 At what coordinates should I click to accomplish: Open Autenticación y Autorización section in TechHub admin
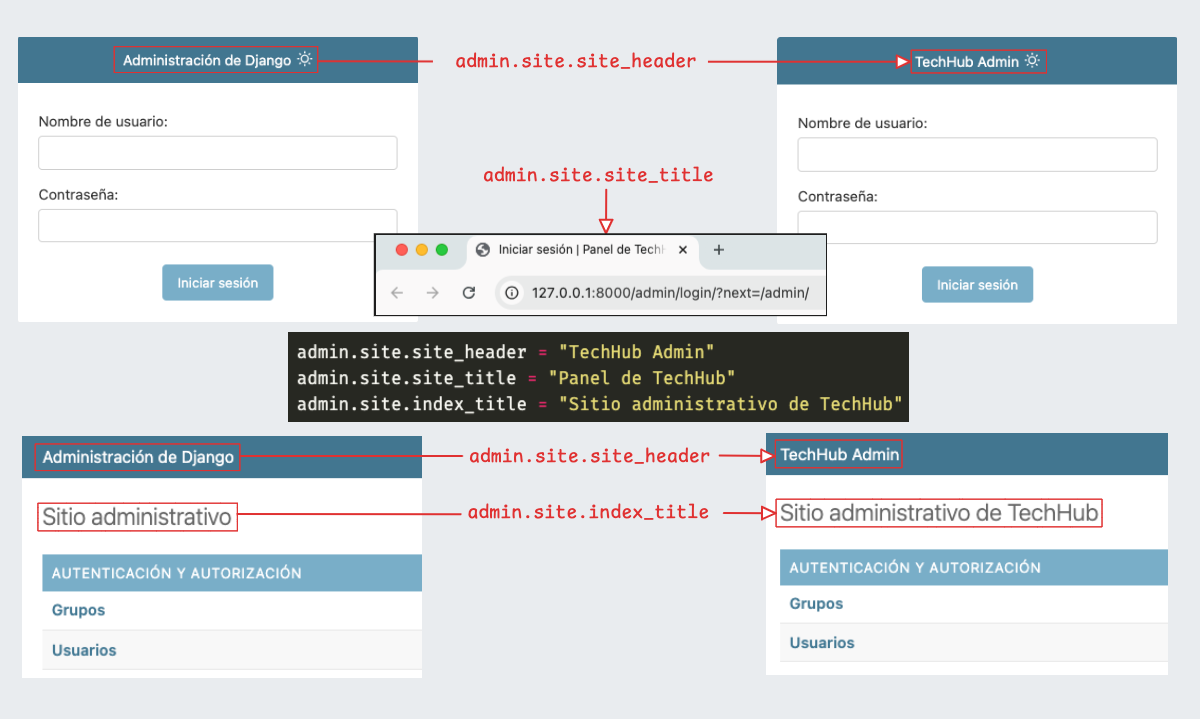[915, 568]
